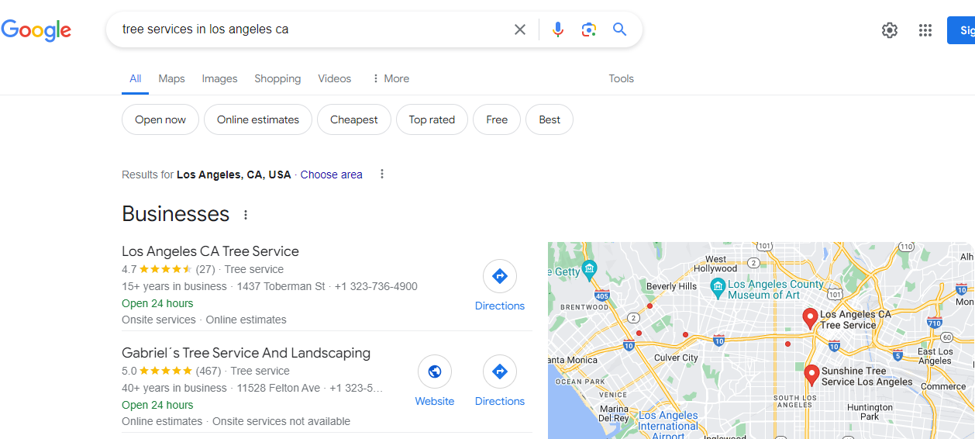Open Google Lens image search icon

click(589, 29)
